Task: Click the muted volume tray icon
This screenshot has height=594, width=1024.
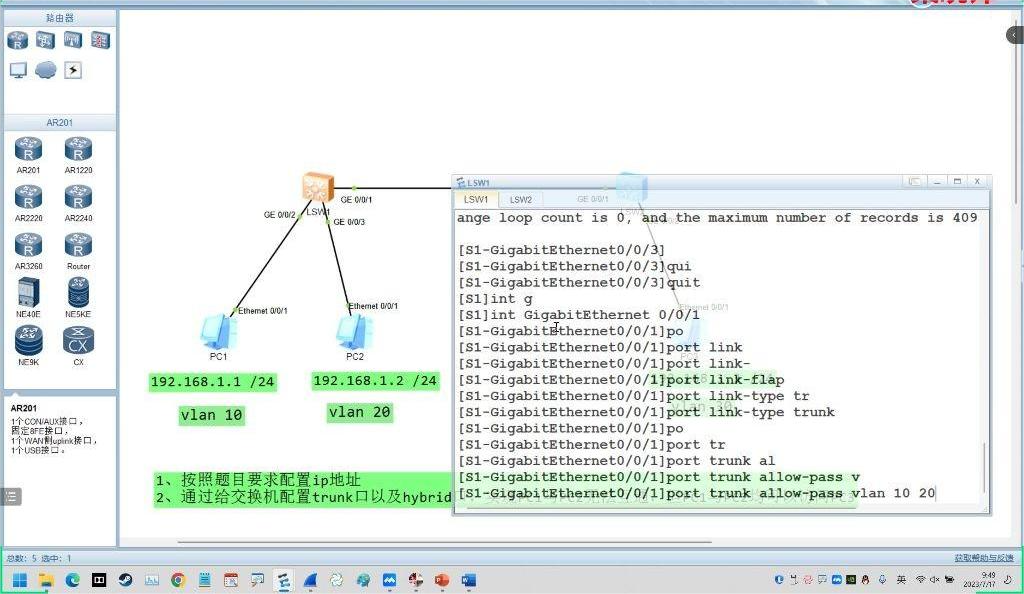Action: point(935,580)
